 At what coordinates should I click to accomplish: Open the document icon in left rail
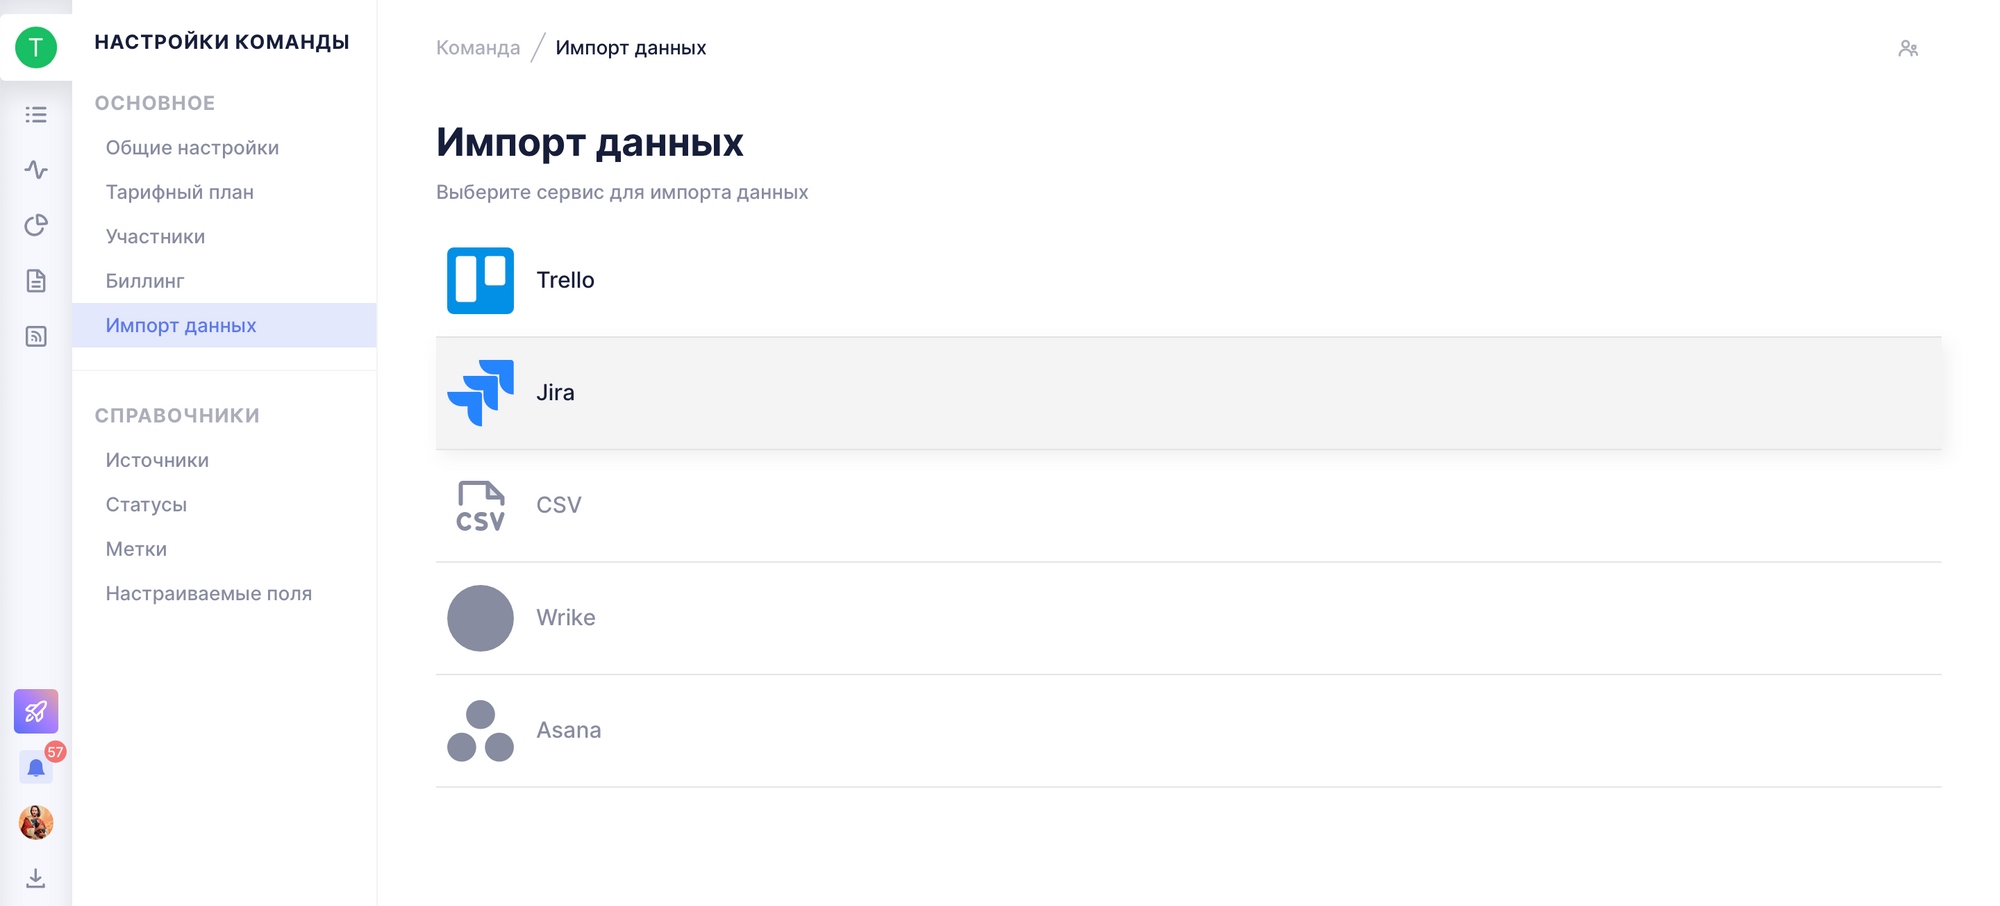(x=36, y=281)
